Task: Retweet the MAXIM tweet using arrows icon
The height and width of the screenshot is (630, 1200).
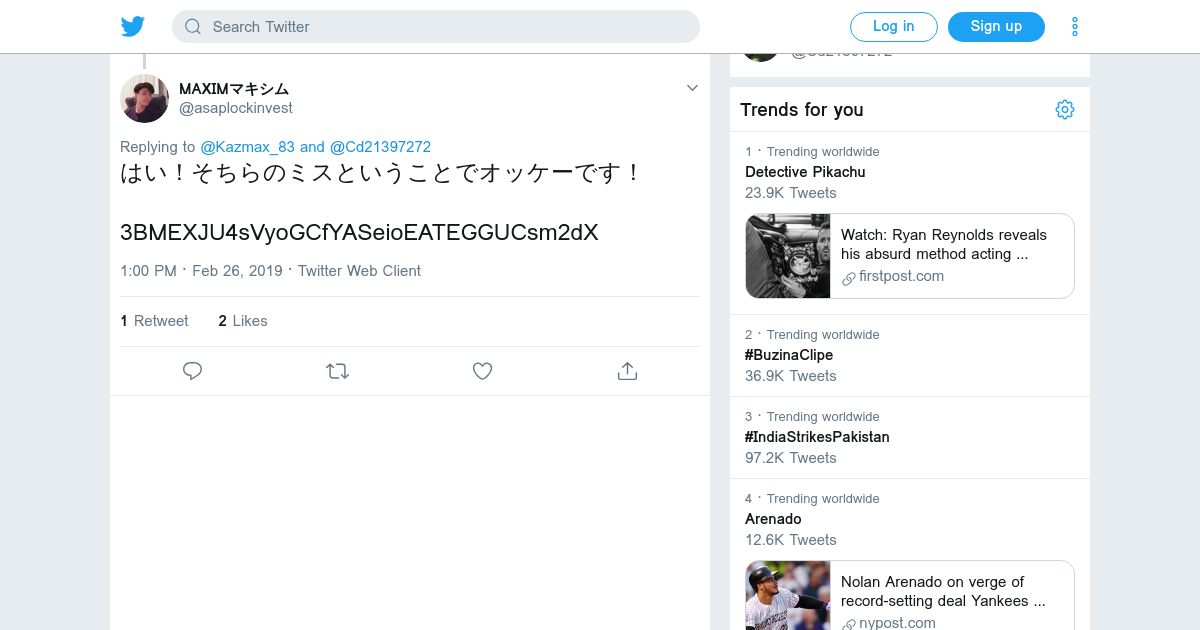Action: coord(337,371)
